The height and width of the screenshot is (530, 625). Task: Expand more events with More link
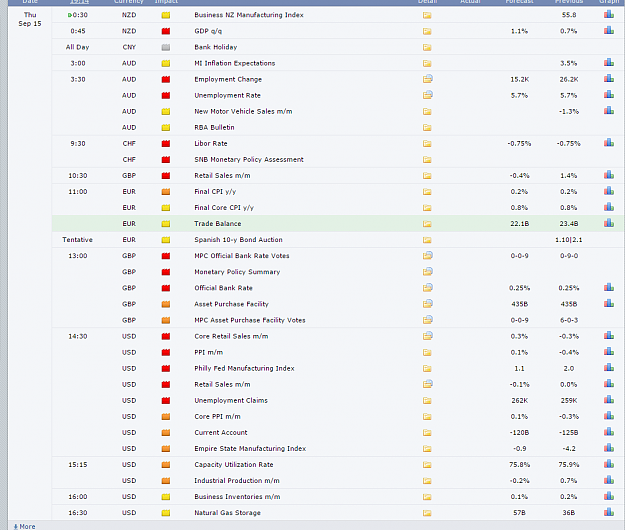point(24,526)
